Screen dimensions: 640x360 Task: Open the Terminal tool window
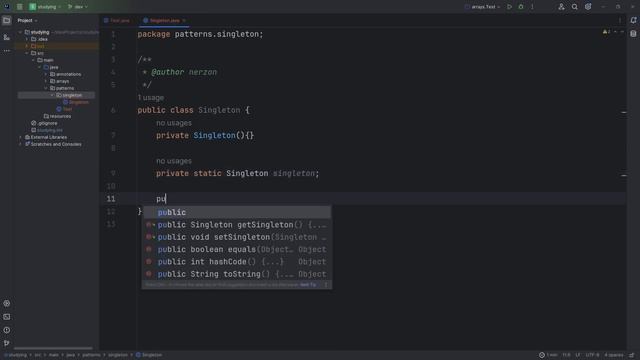click(x=7, y=317)
